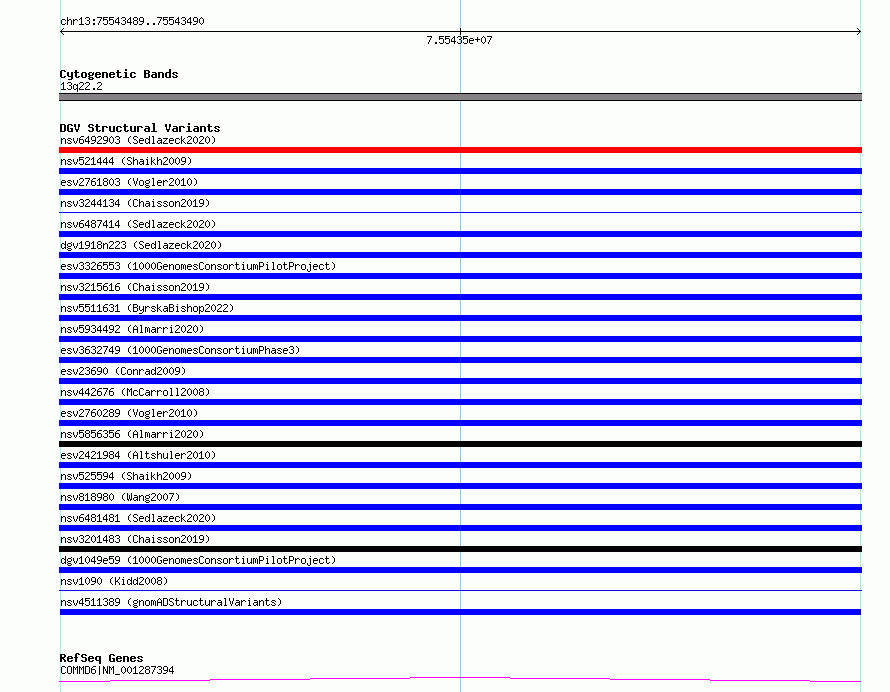Select variant esv2761803 (Vogler2010)

129,182
